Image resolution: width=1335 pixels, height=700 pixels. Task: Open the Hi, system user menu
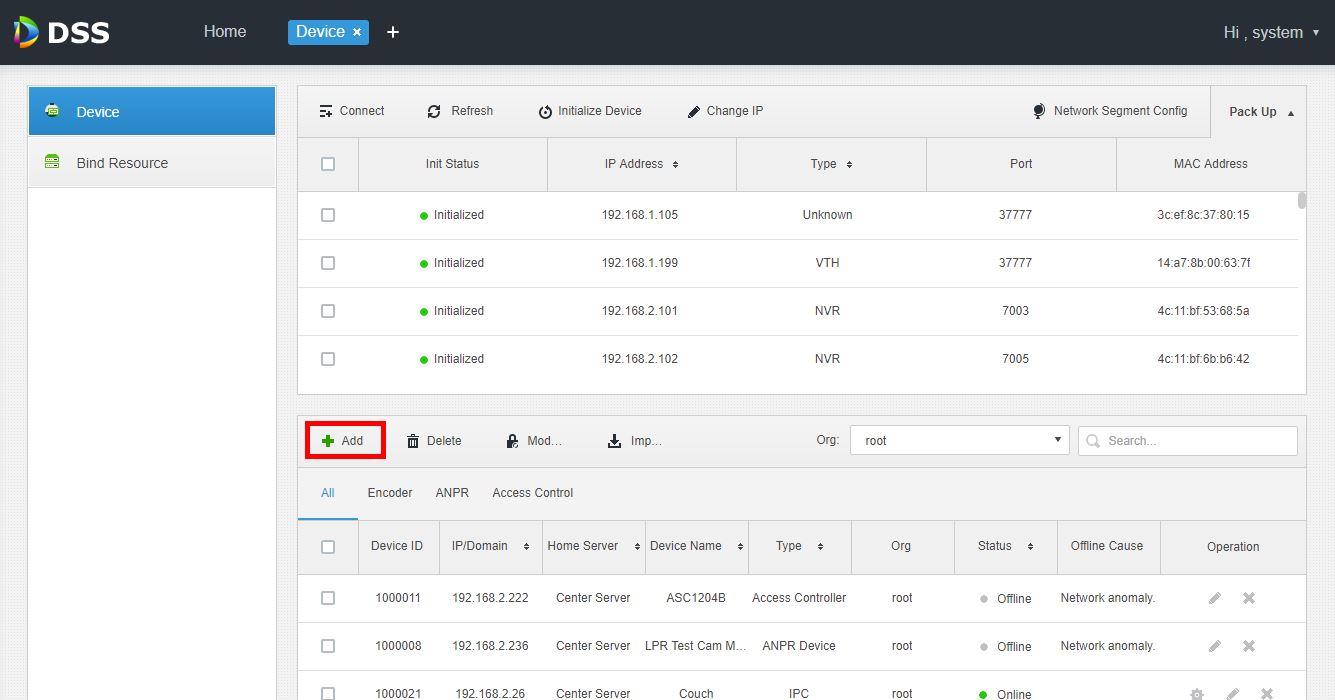[1271, 33]
